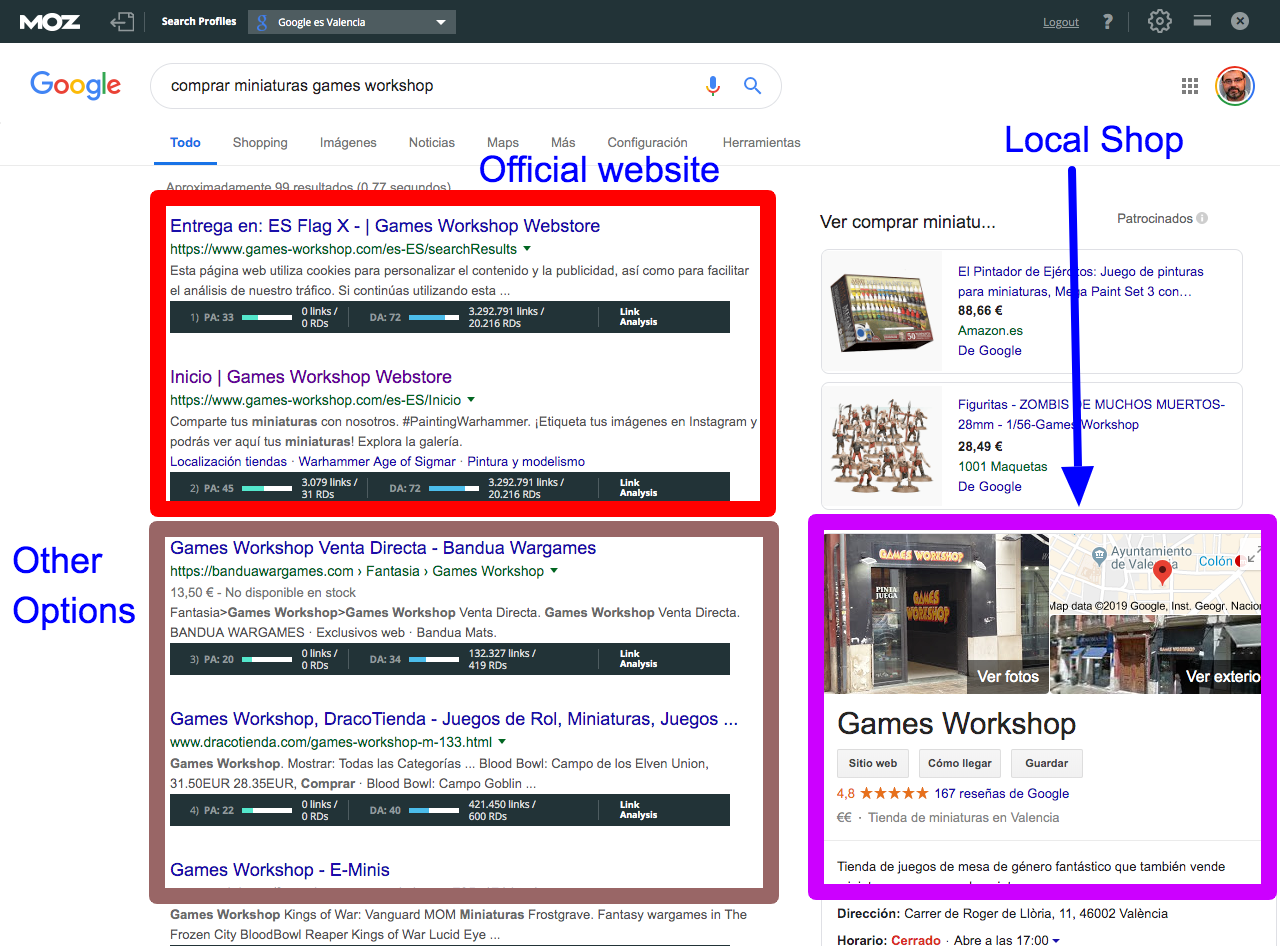Open the MozBar help question mark

(1108, 21)
